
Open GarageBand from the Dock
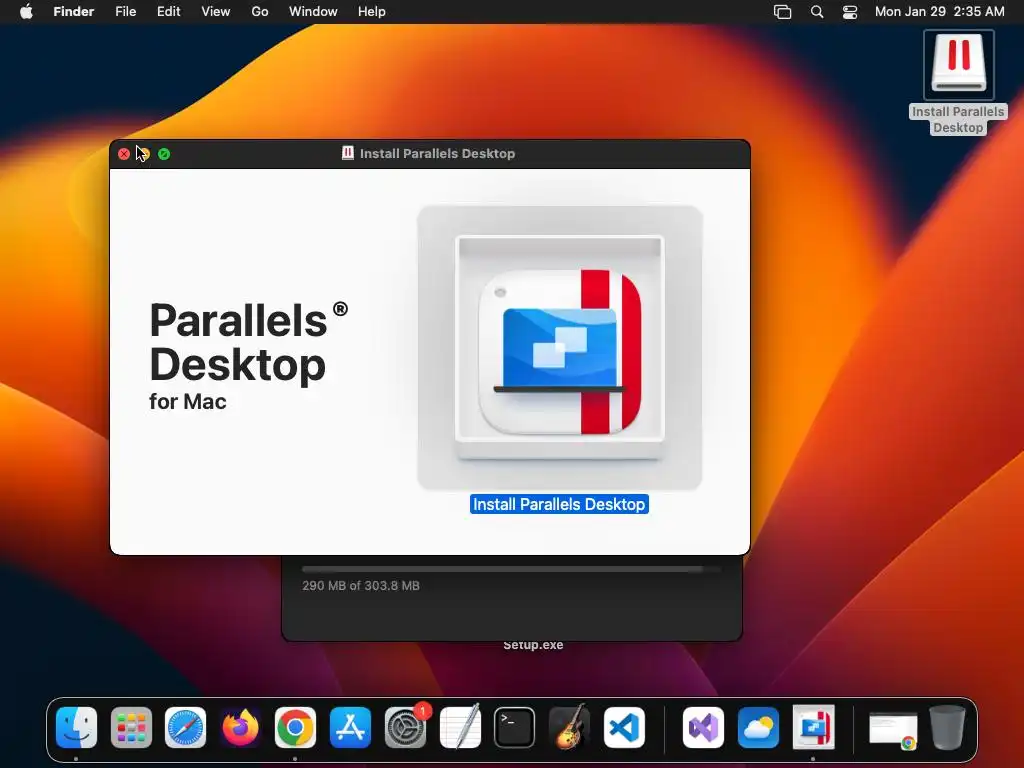tap(569, 728)
